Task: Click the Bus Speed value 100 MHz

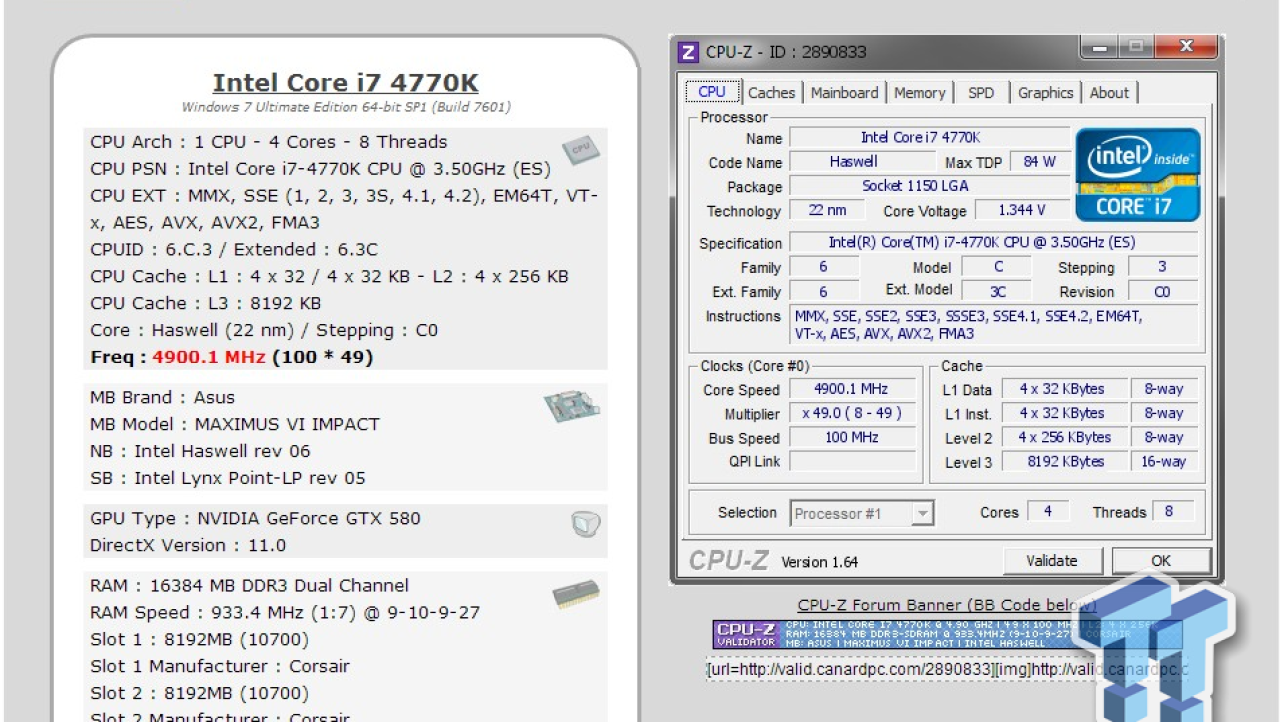Action: tap(852, 437)
